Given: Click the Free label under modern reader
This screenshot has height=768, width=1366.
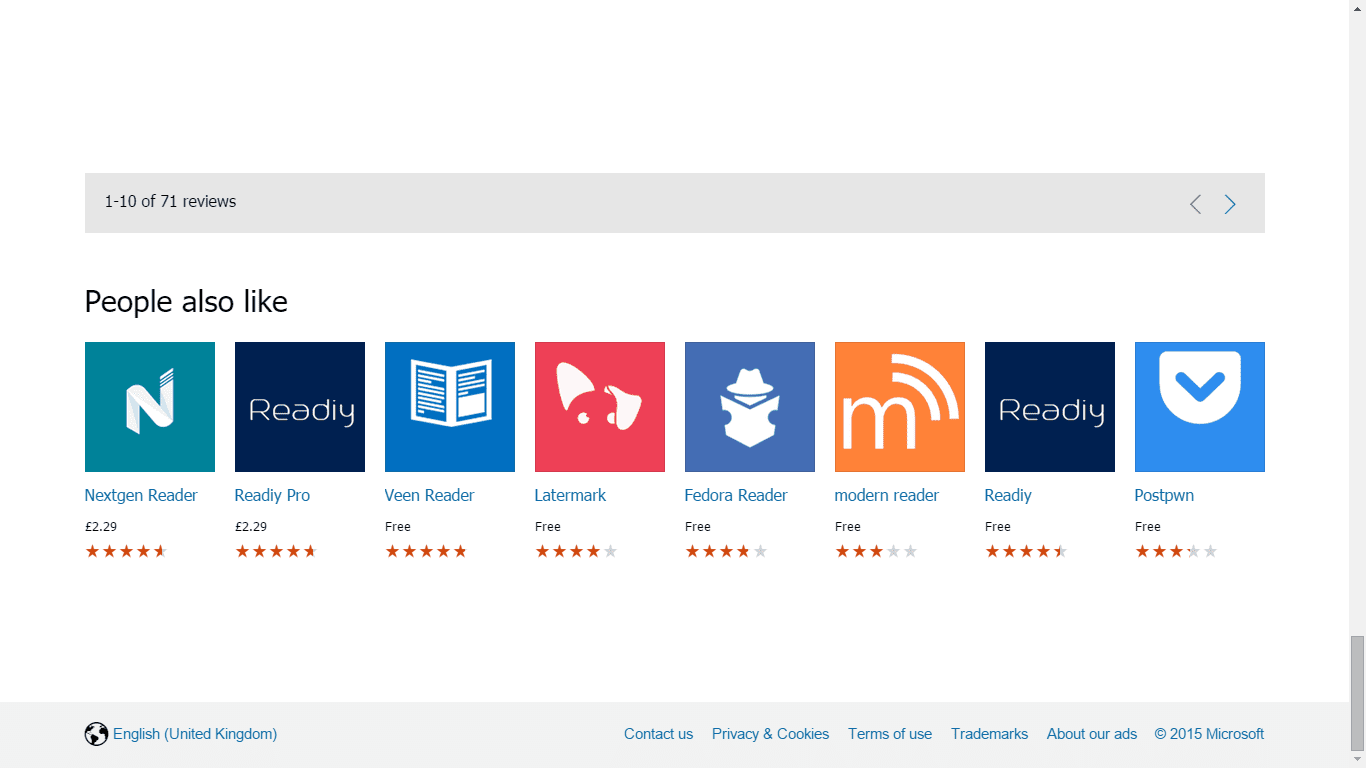Looking at the screenshot, I should [848, 526].
